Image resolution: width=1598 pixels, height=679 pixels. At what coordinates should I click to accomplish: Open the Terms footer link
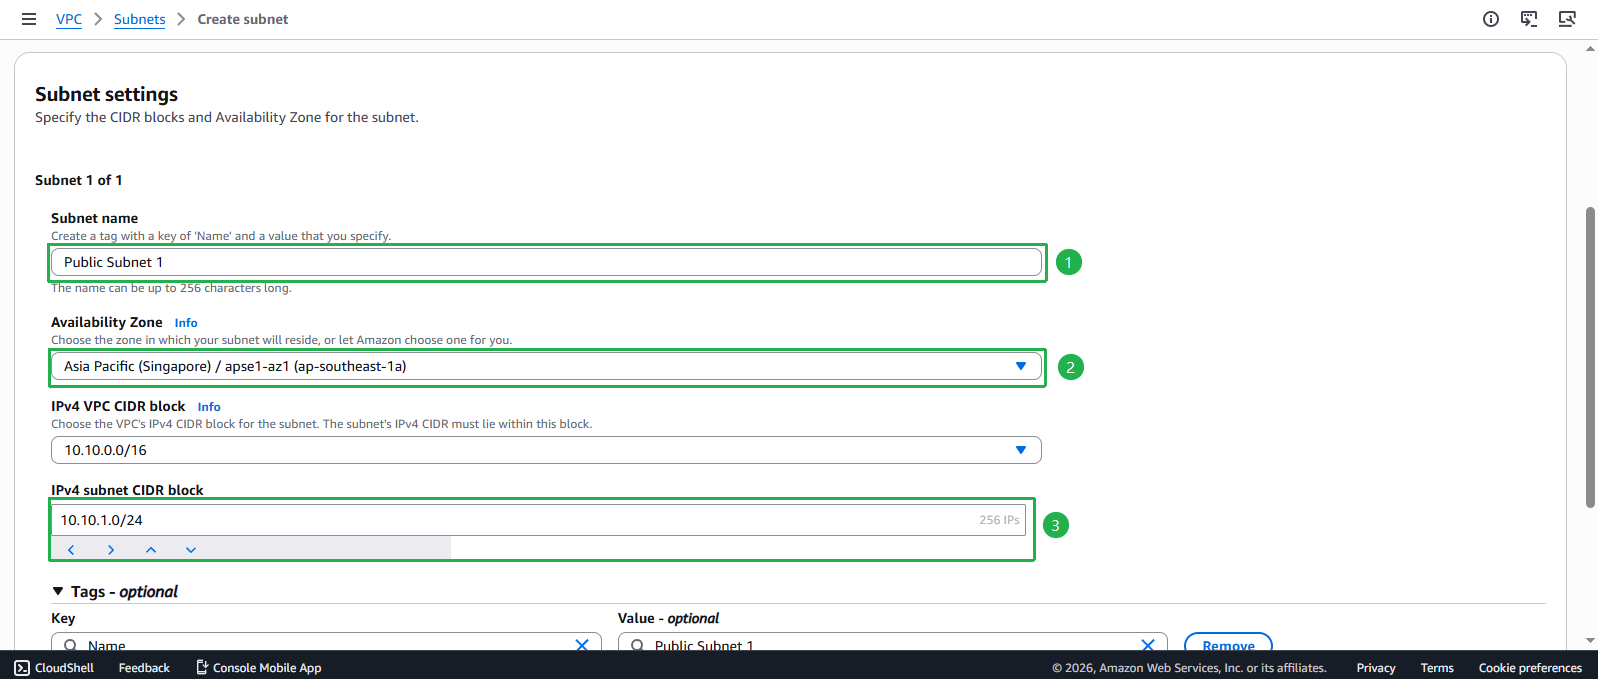tap(1437, 668)
